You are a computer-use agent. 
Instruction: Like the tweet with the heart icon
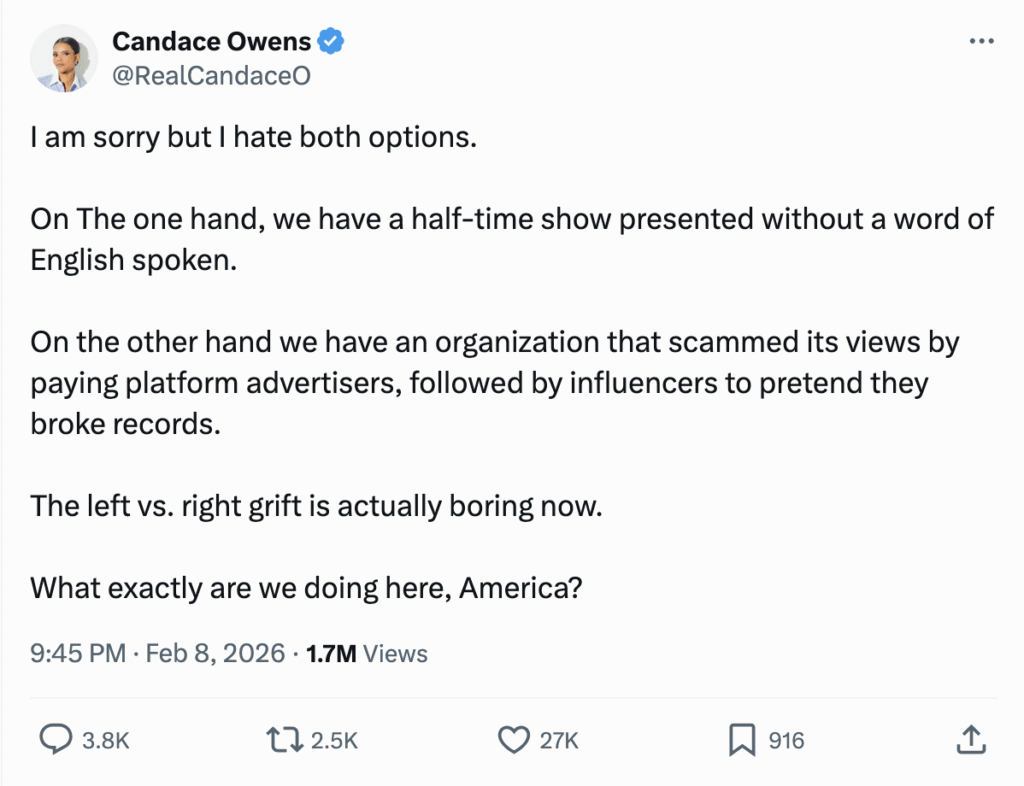click(513, 740)
